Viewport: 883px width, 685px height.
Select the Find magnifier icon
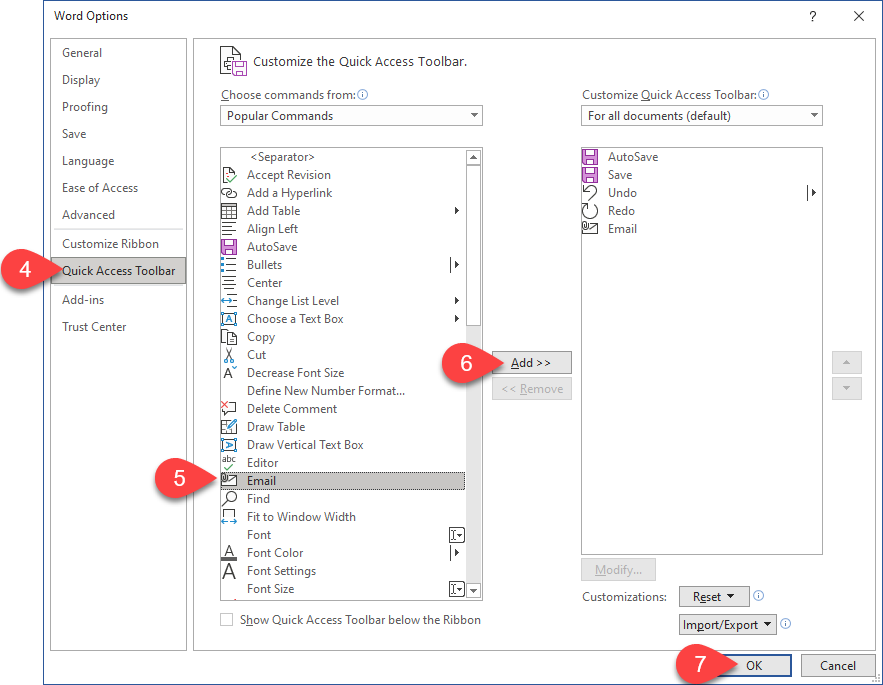(229, 499)
